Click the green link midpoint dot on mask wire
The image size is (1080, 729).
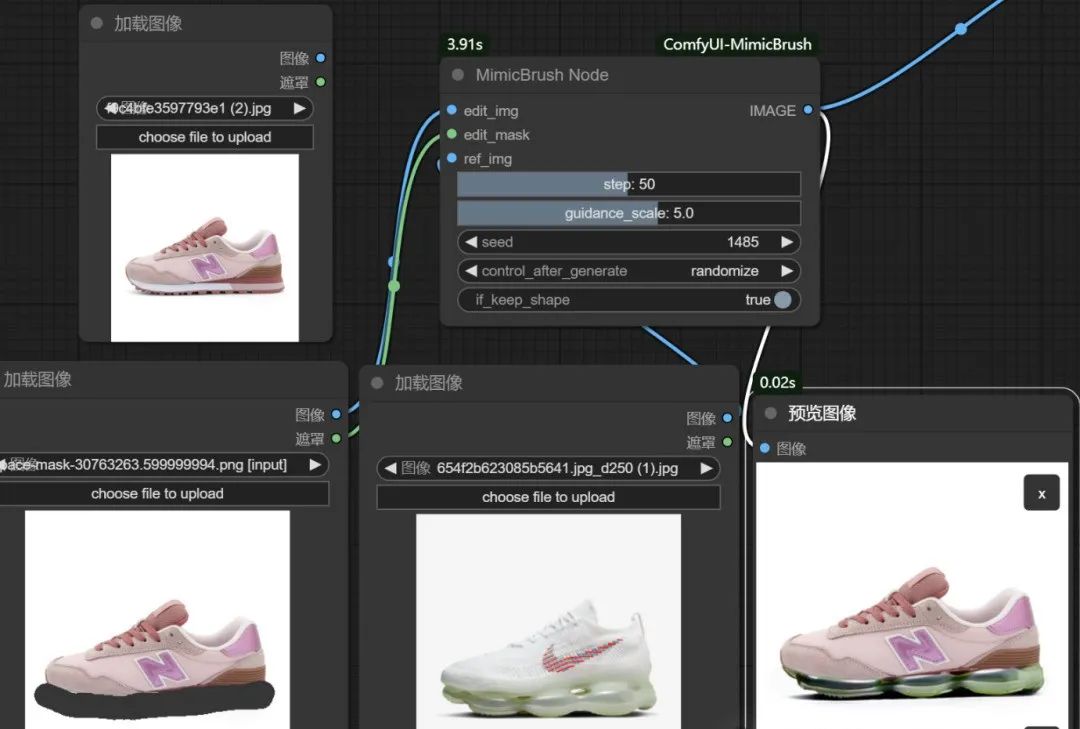pos(394,285)
